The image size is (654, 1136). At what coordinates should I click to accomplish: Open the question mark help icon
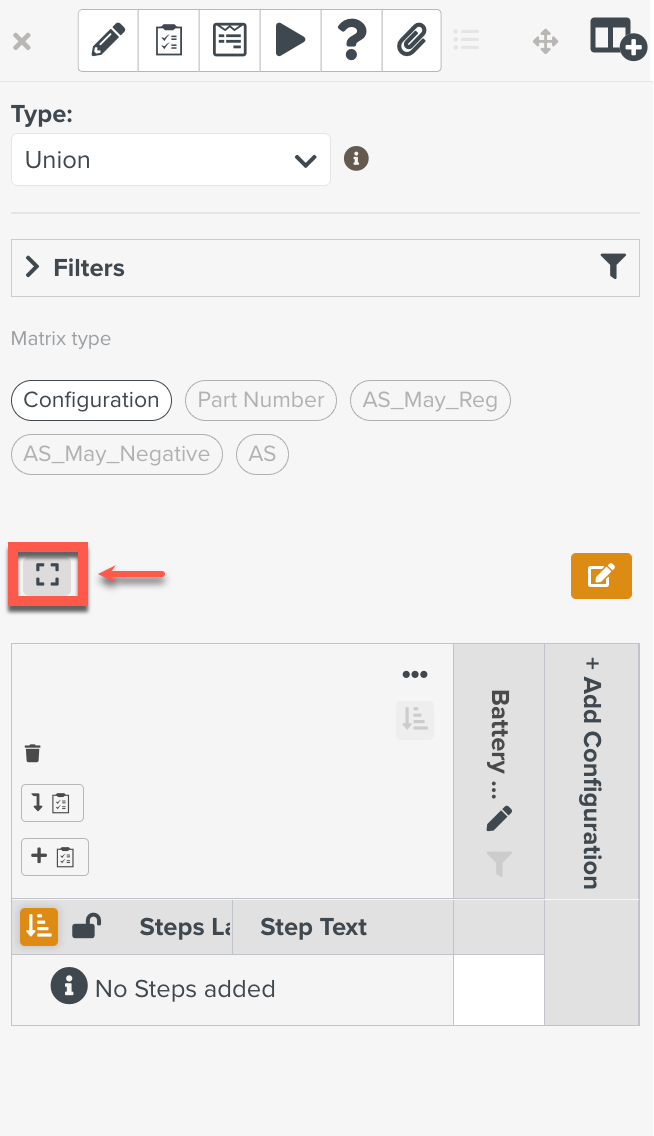(x=351, y=41)
